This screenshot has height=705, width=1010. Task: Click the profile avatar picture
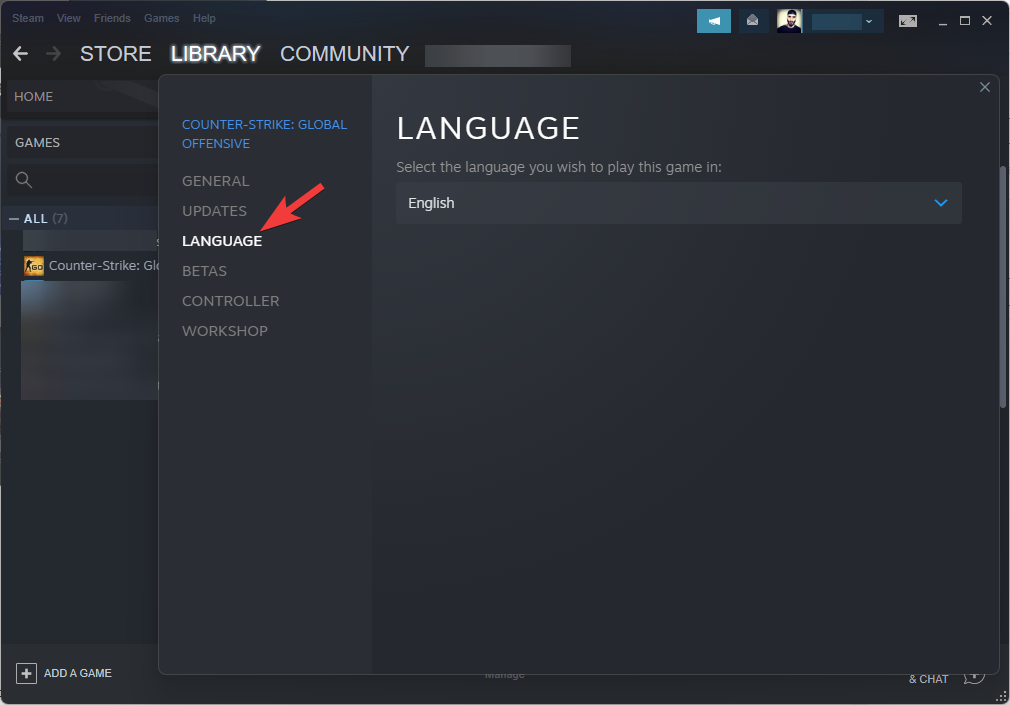click(789, 21)
